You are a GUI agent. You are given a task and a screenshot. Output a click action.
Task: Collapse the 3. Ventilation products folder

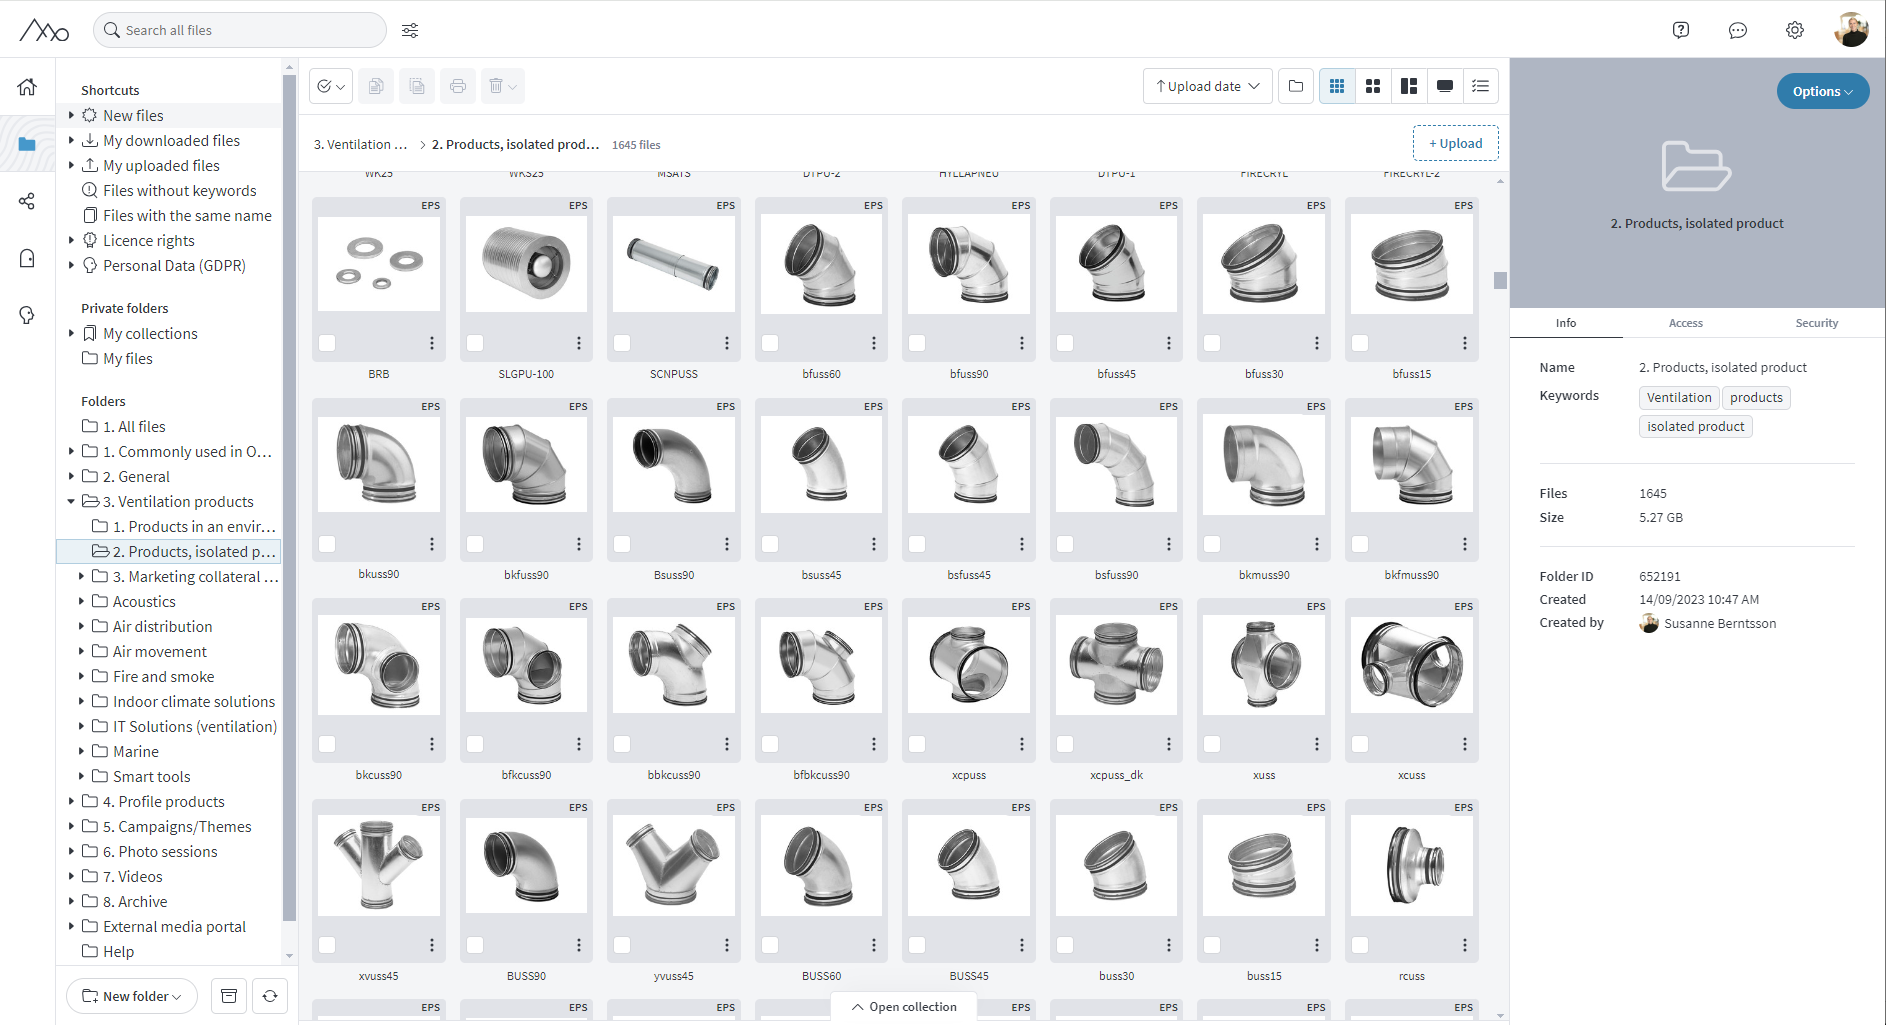click(x=71, y=502)
